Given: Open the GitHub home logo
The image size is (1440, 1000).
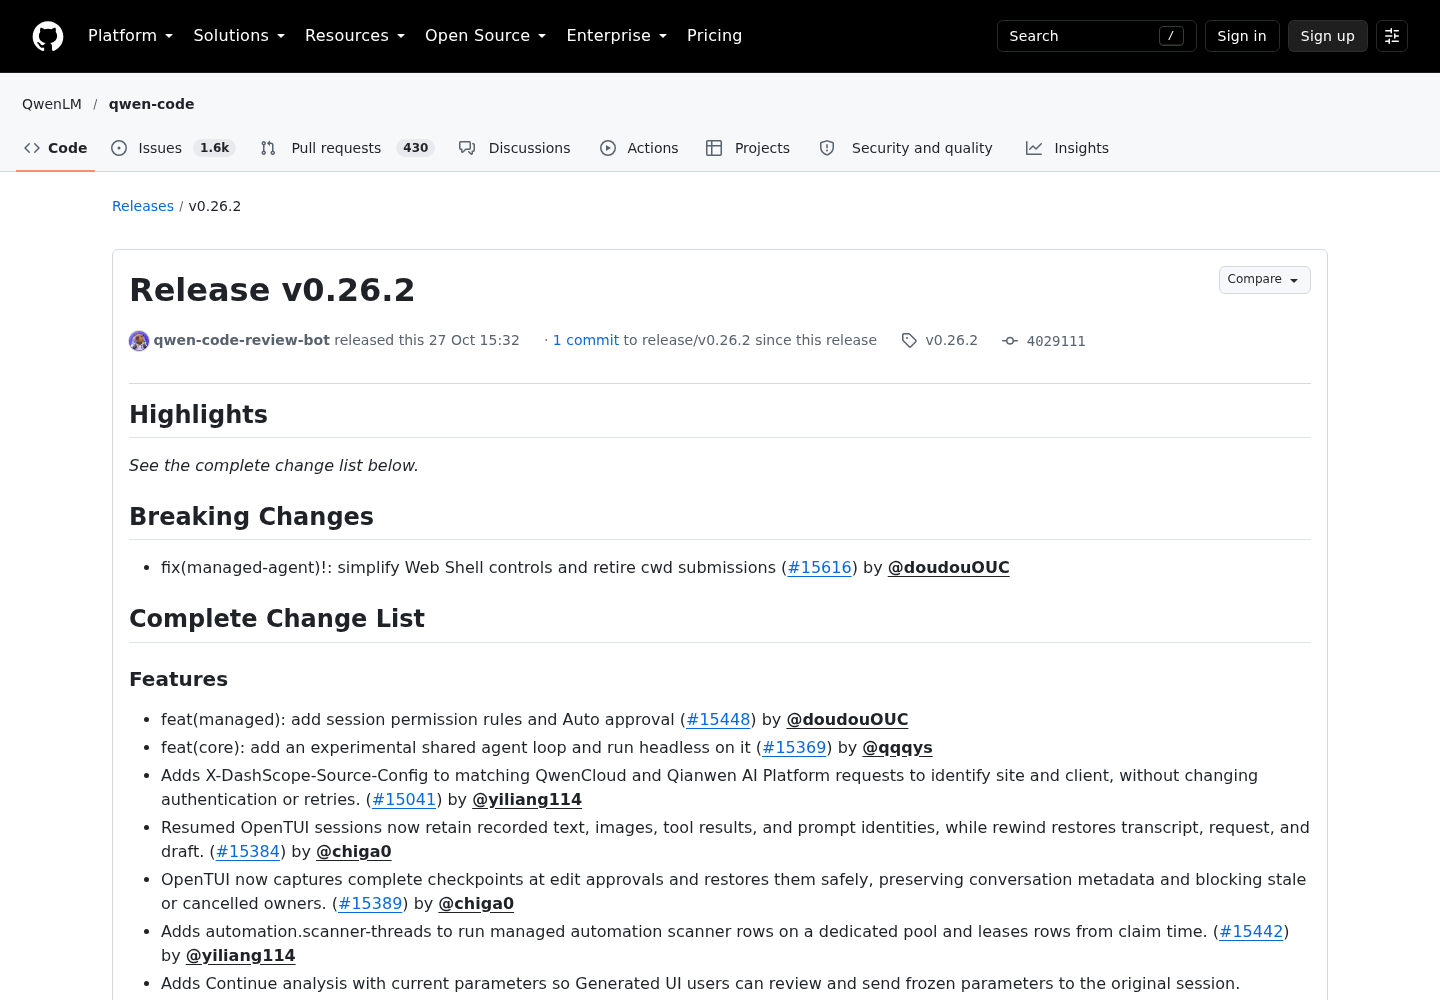Looking at the screenshot, I should pyautogui.click(x=48, y=36).
